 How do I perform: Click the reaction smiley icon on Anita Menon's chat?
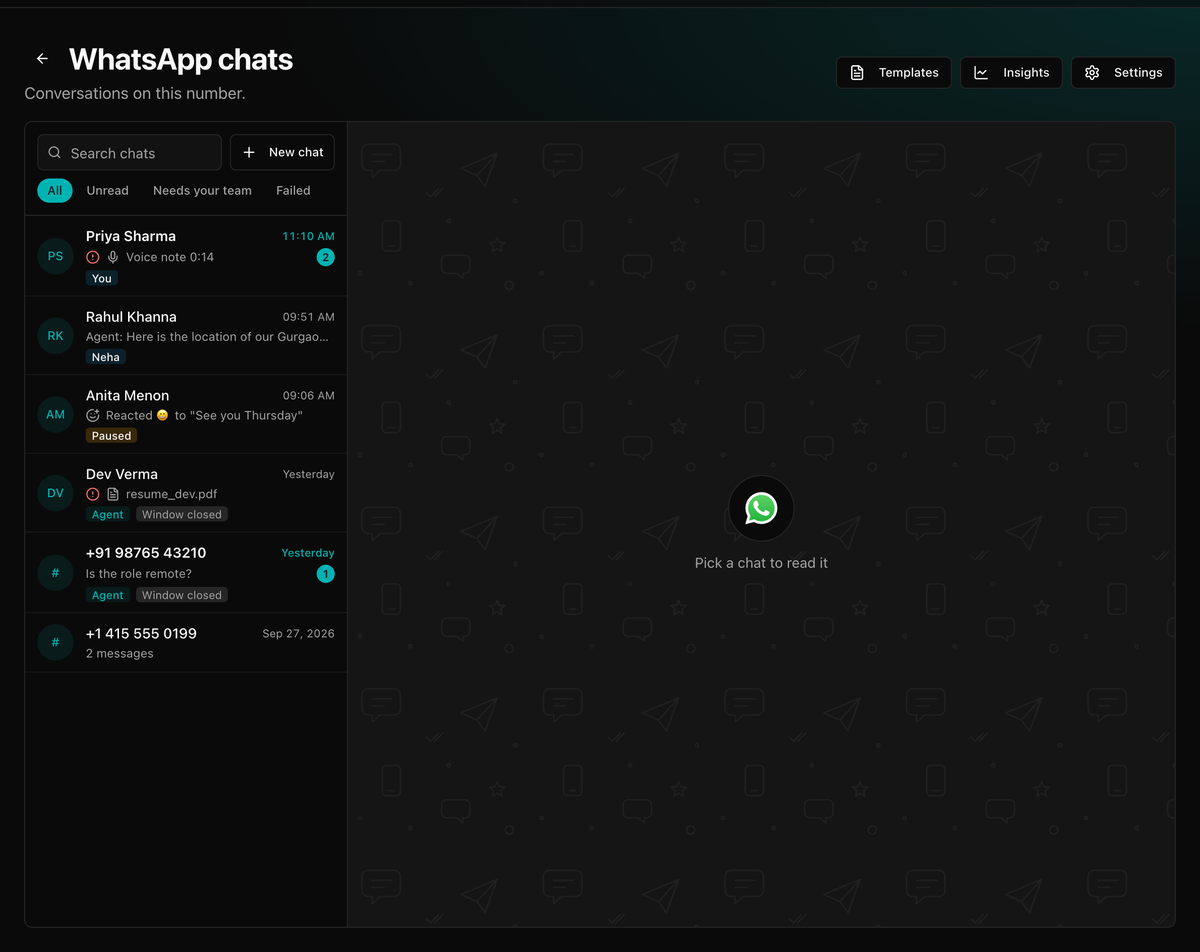coord(93,415)
